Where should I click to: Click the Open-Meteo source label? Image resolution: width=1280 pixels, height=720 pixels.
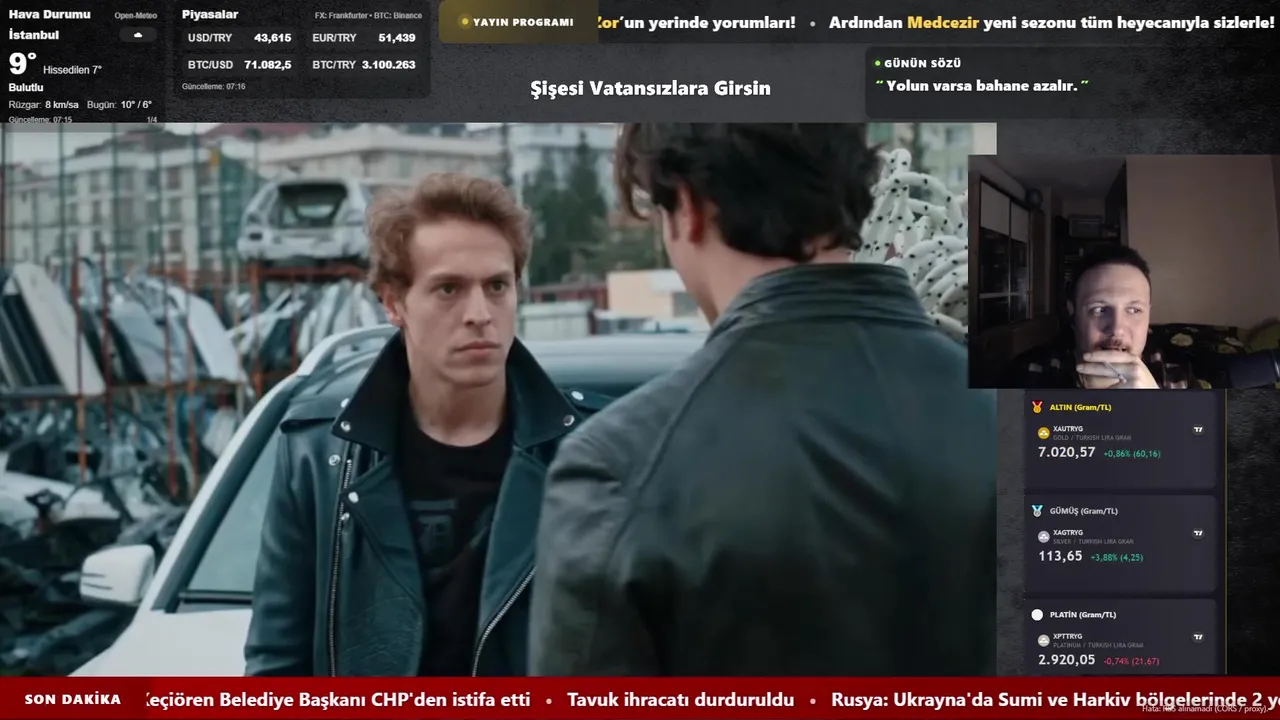pos(135,16)
